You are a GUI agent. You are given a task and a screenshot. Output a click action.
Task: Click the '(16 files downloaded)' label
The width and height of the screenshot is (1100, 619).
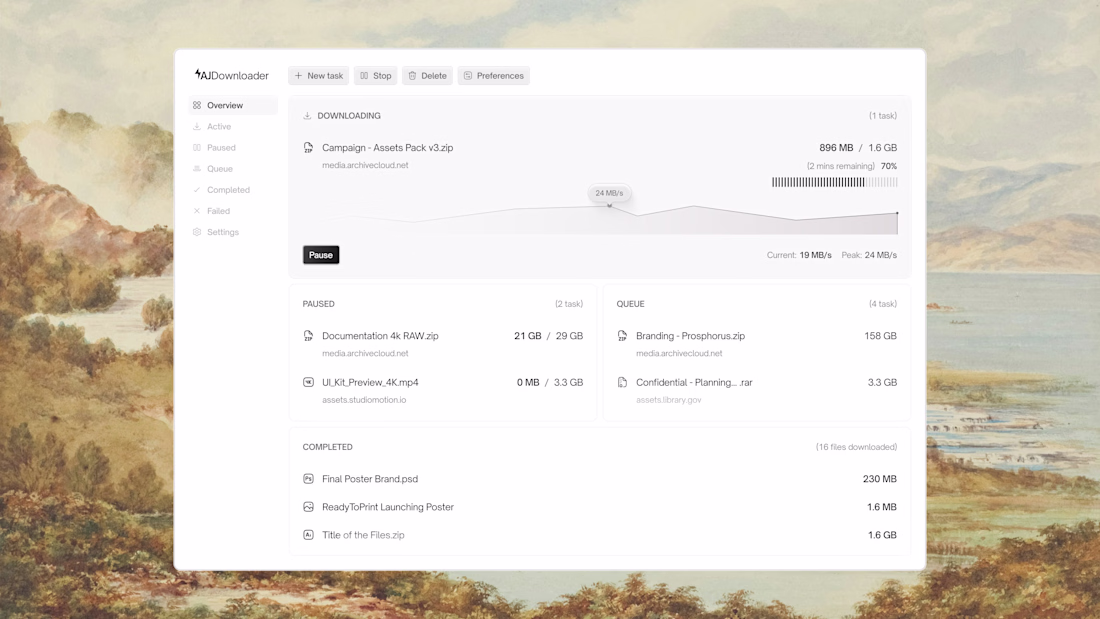pyautogui.click(x=856, y=447)
